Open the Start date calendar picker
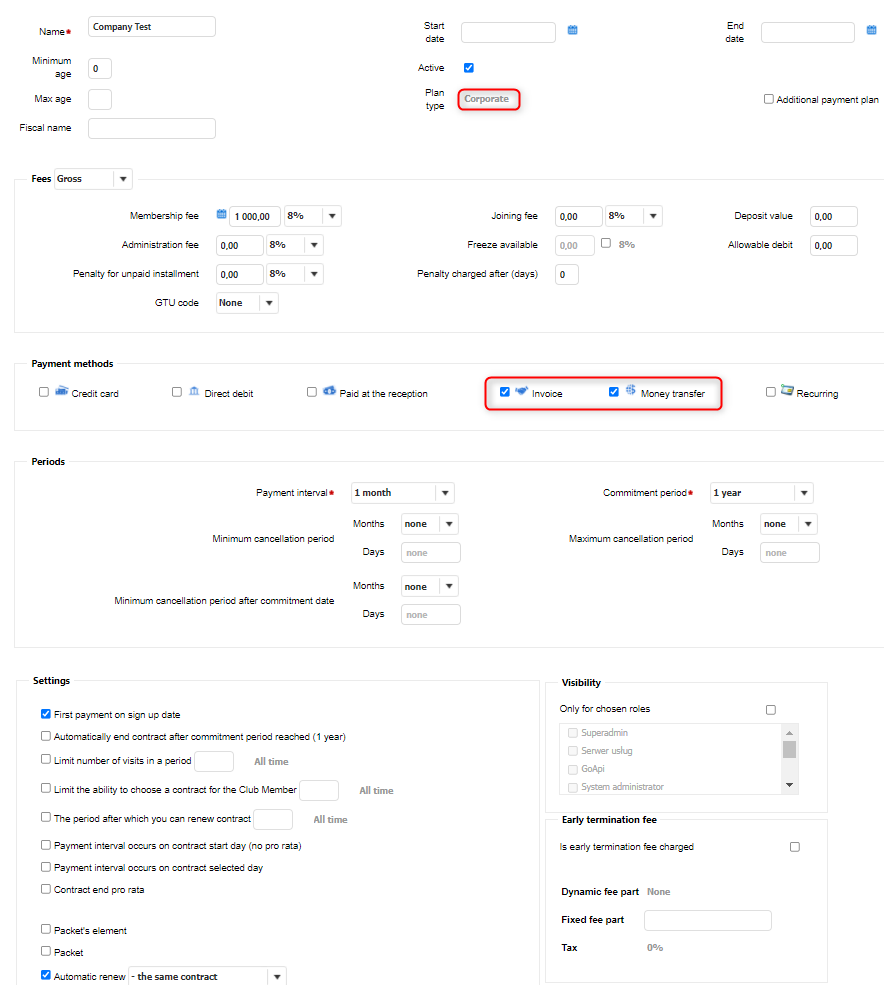The width and height of the screenshot is (884, 985). (573, 30)
